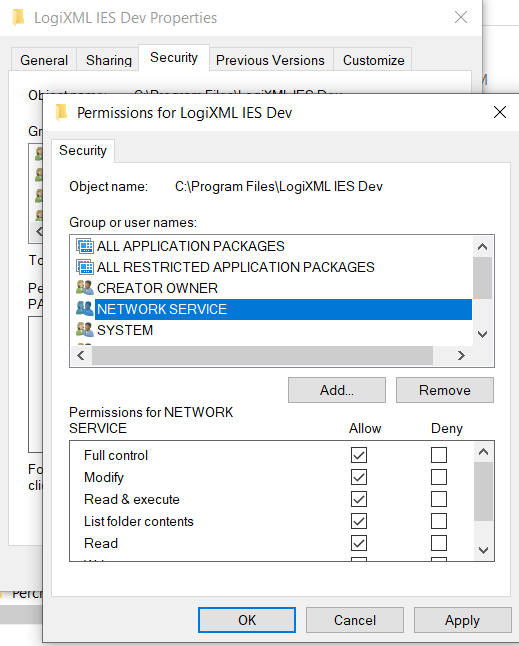The width and height of the screenshot is (519, 646).
Task: Uncheck Allow for List folder contents
Action: point(359,521)
